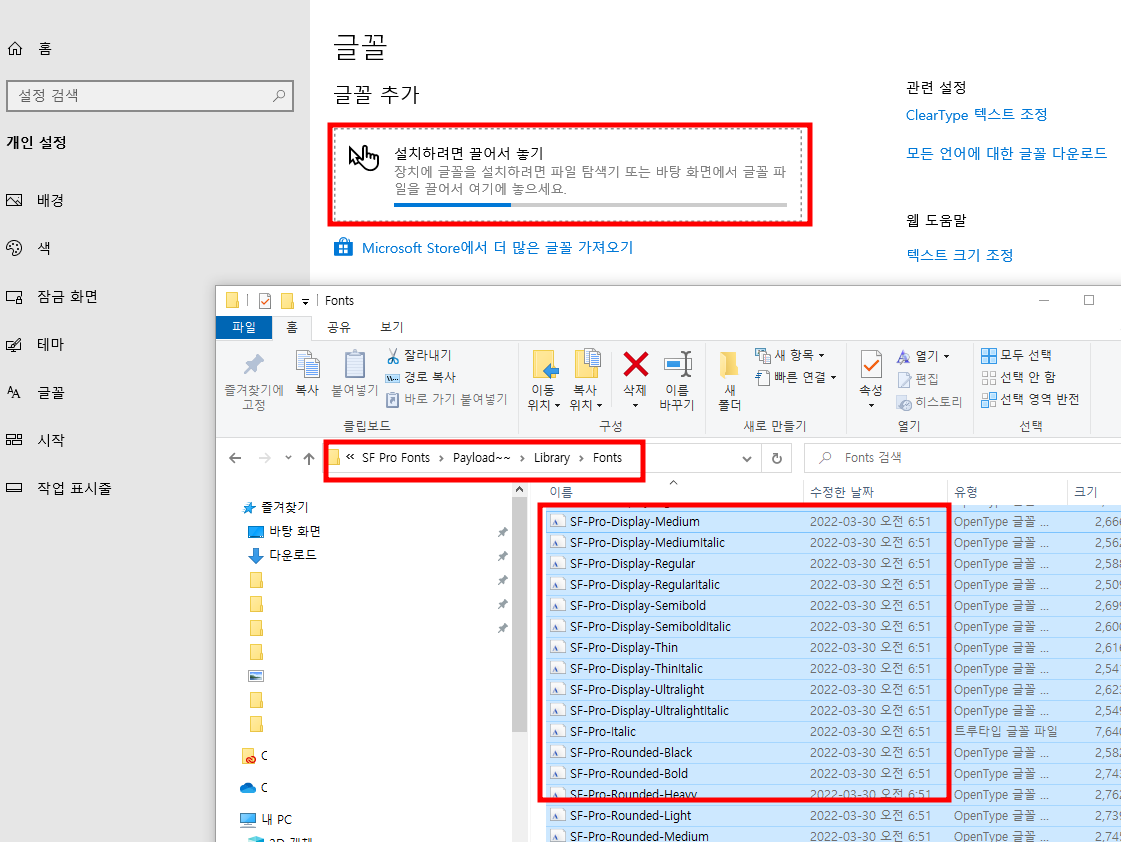
Task: Switch to Share (공유) ribbon tab
Action: [339, 327]
